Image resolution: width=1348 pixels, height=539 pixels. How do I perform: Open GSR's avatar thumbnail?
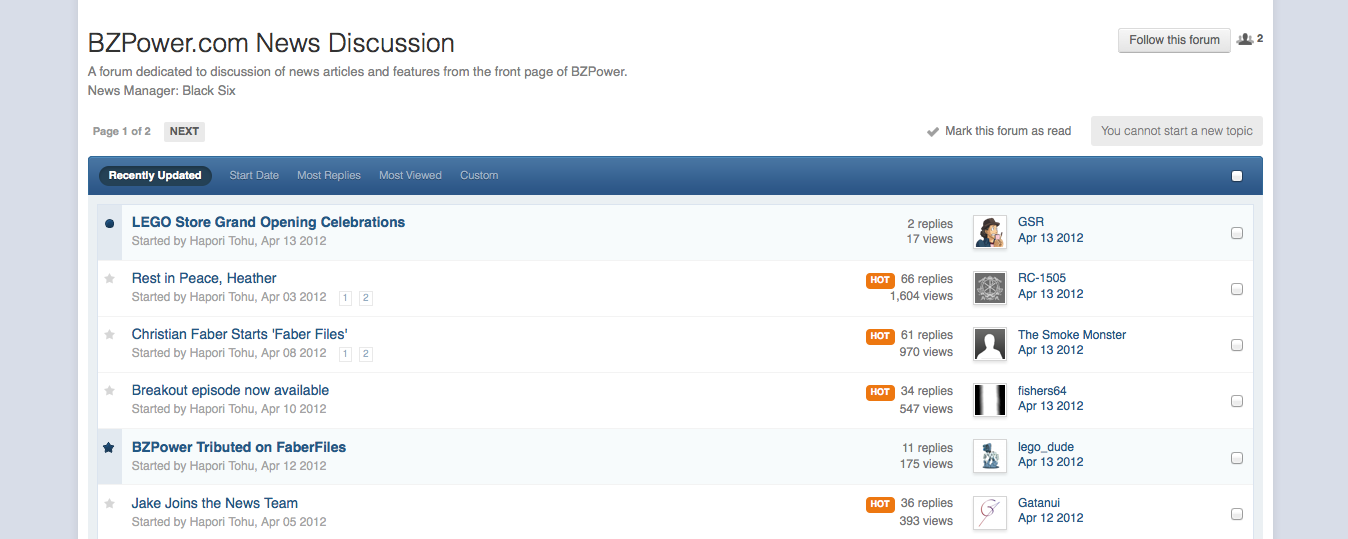[990, 231]
